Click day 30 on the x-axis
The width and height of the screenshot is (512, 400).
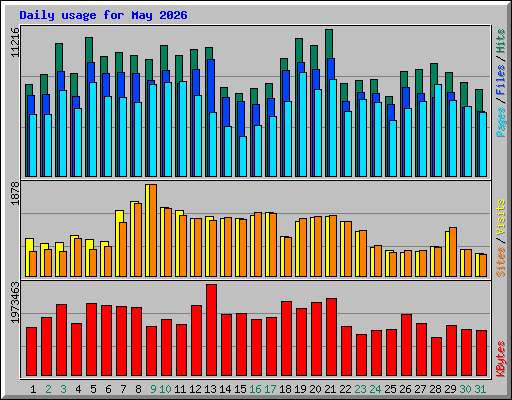point(465,389)
